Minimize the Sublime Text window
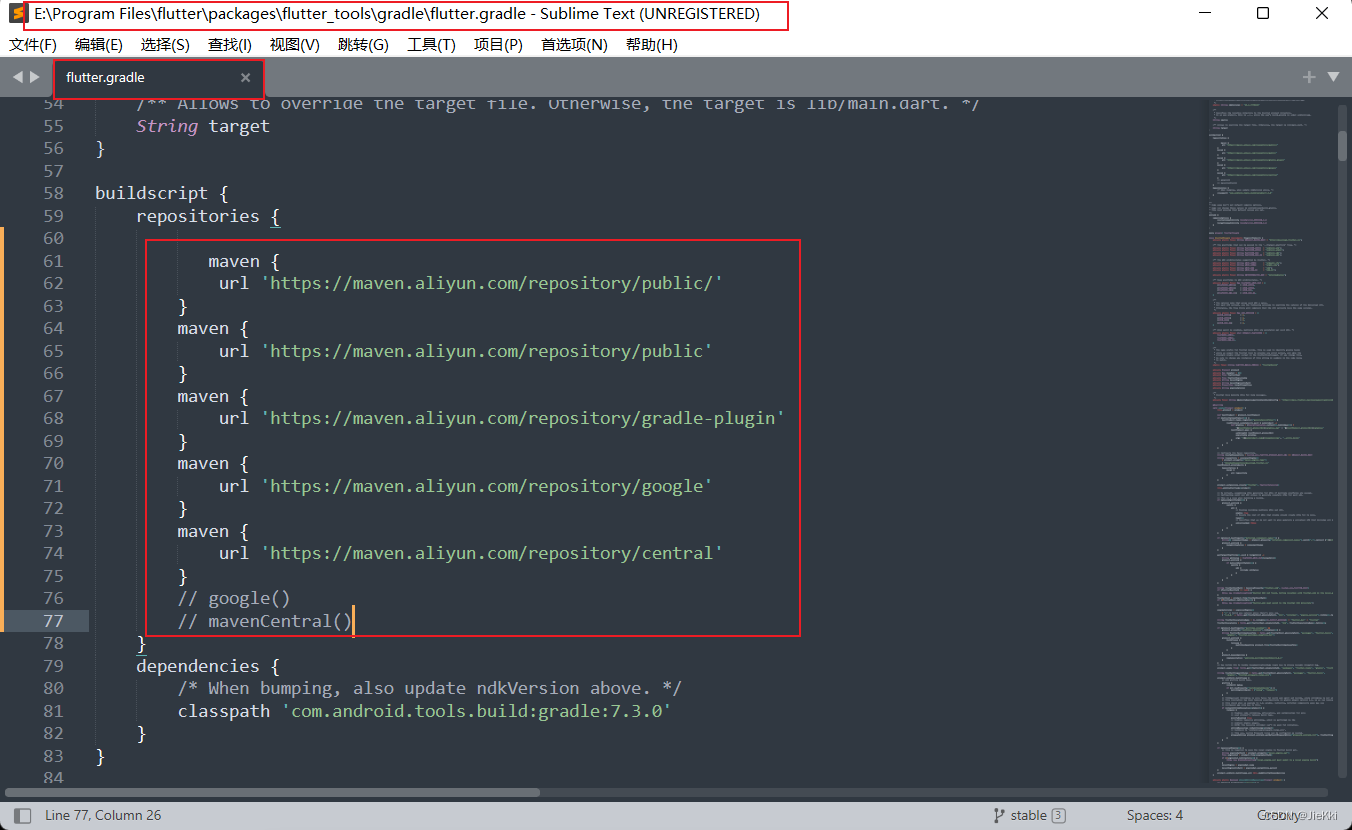The image size is (1352, 830). point(1206,14)
